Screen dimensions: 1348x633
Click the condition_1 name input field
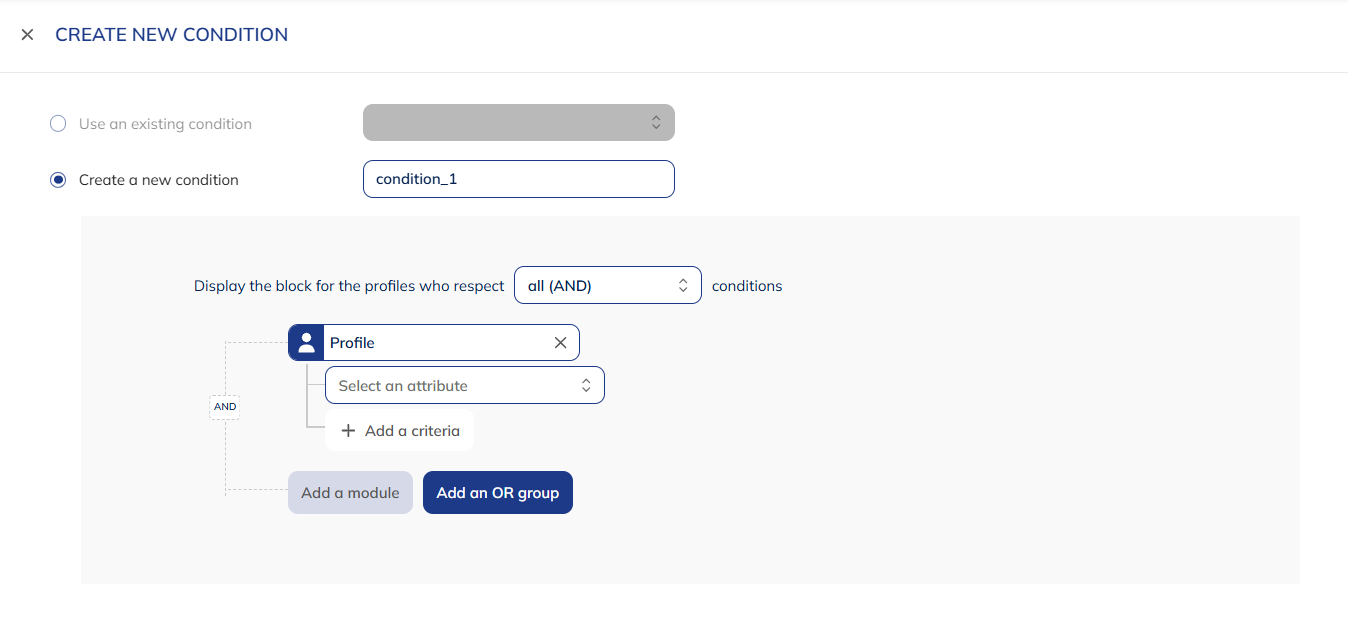pos(518,178)
